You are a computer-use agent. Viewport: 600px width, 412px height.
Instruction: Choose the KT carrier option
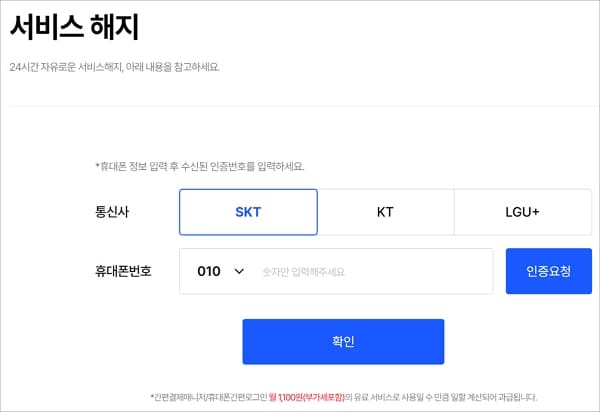[385, 212]
